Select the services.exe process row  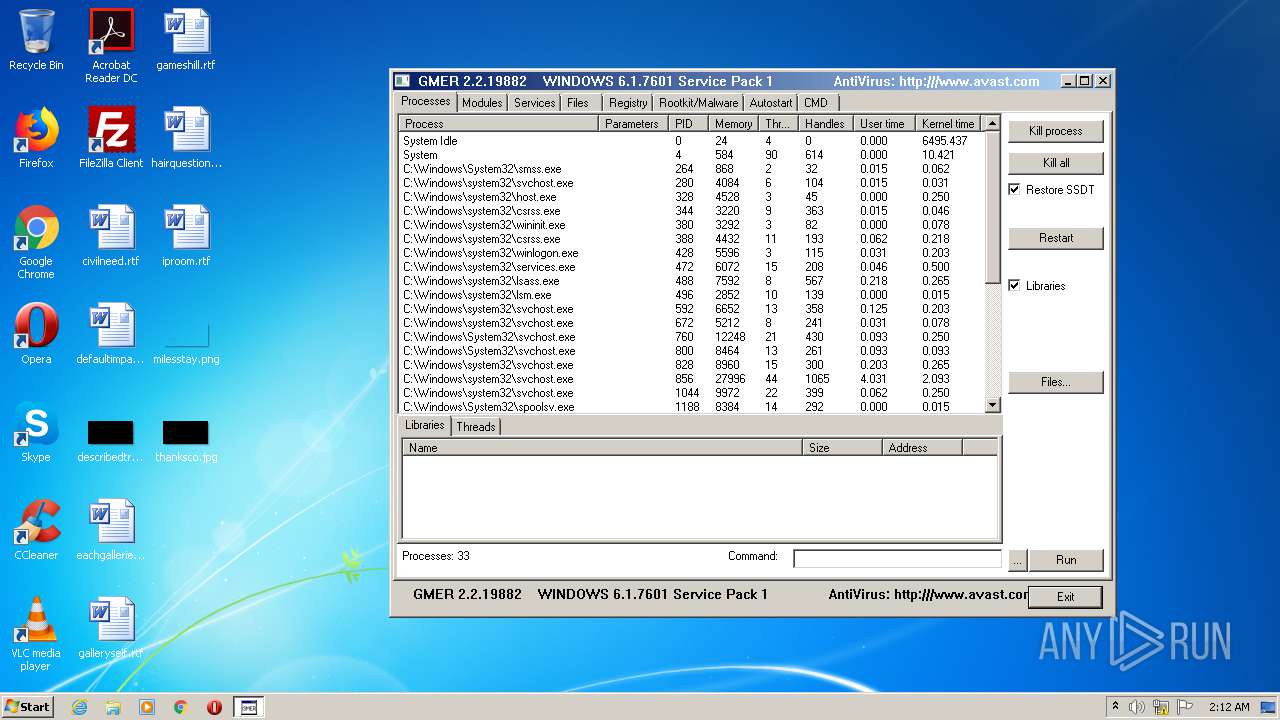pyautogui.click(x=691, y=267)
